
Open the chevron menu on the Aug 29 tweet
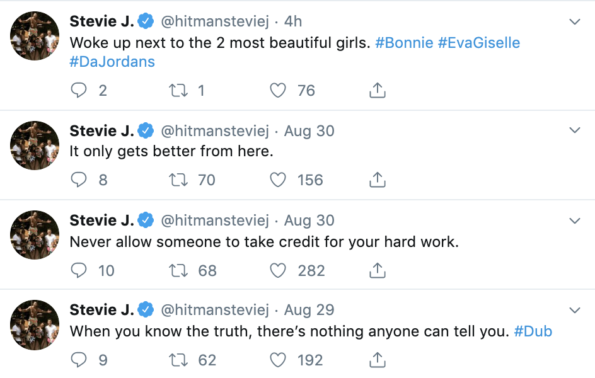coord(575,310)
